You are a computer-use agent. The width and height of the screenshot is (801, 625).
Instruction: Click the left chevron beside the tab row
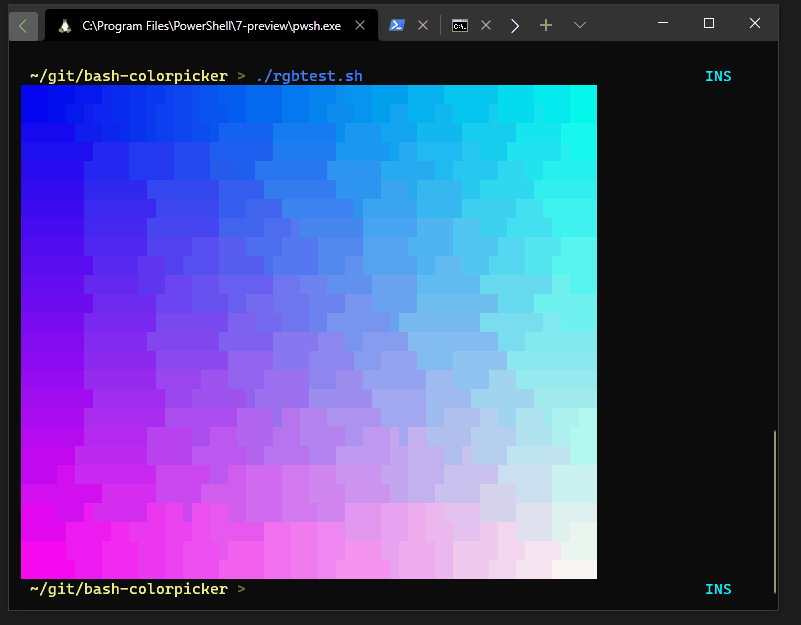[x=23, y=25]
